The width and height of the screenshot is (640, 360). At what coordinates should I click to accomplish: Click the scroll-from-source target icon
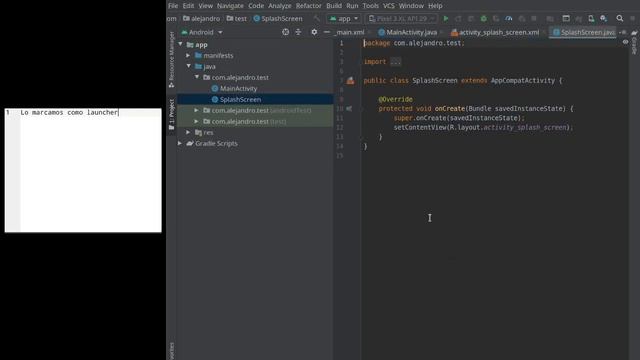click(285, 32)
